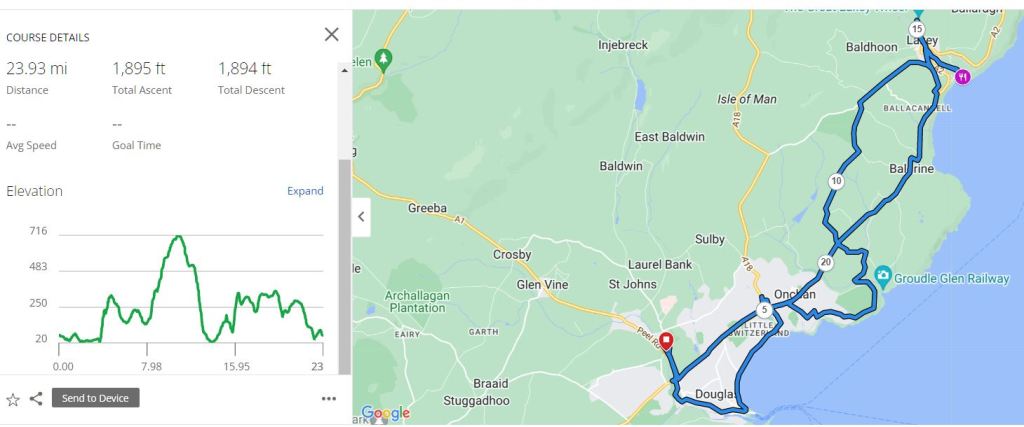Expand the Elevation chart
Screen dimensions: 1024x427
[305, 191]
